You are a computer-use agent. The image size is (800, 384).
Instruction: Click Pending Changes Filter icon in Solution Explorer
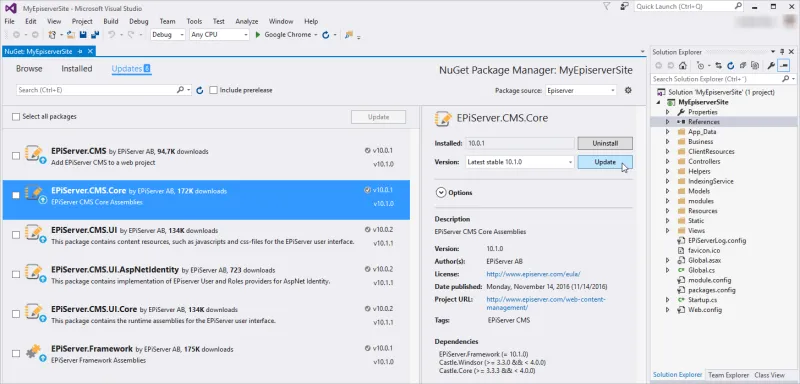pyautogui.click(x=701, y=65)
